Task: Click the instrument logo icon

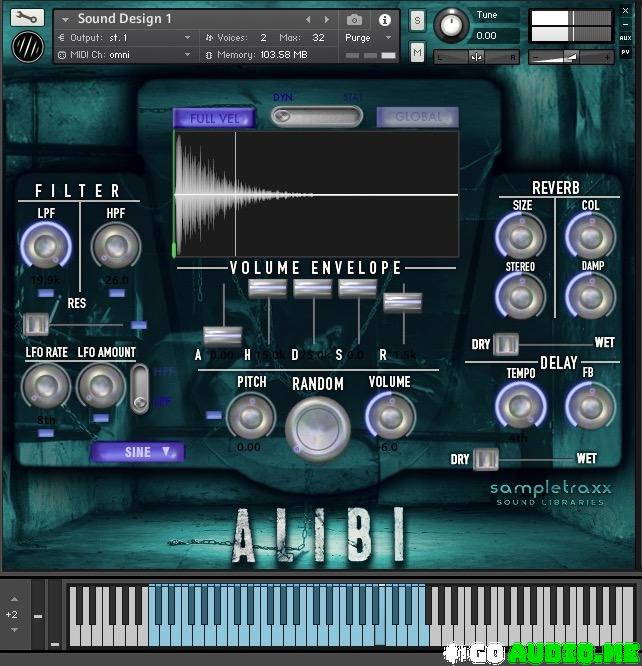Action: click(28, 47)
